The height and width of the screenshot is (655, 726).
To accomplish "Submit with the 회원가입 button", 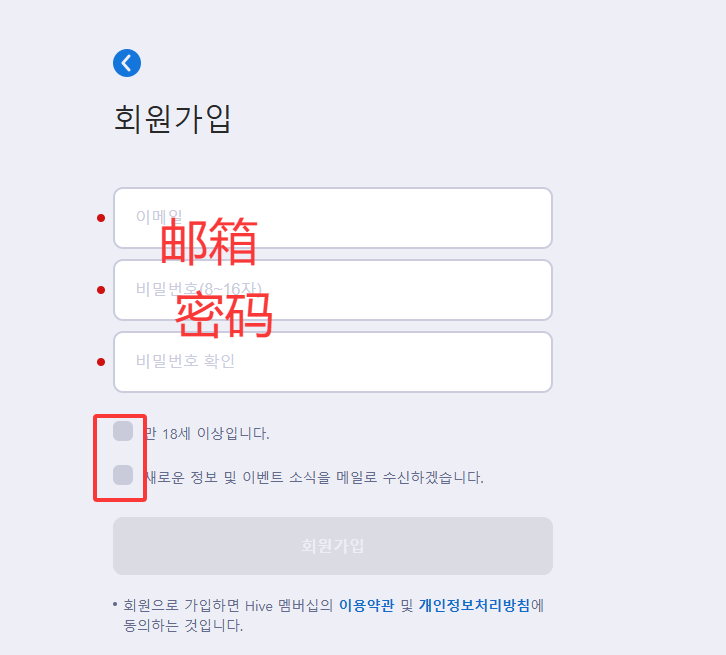I will pos(333,546).
